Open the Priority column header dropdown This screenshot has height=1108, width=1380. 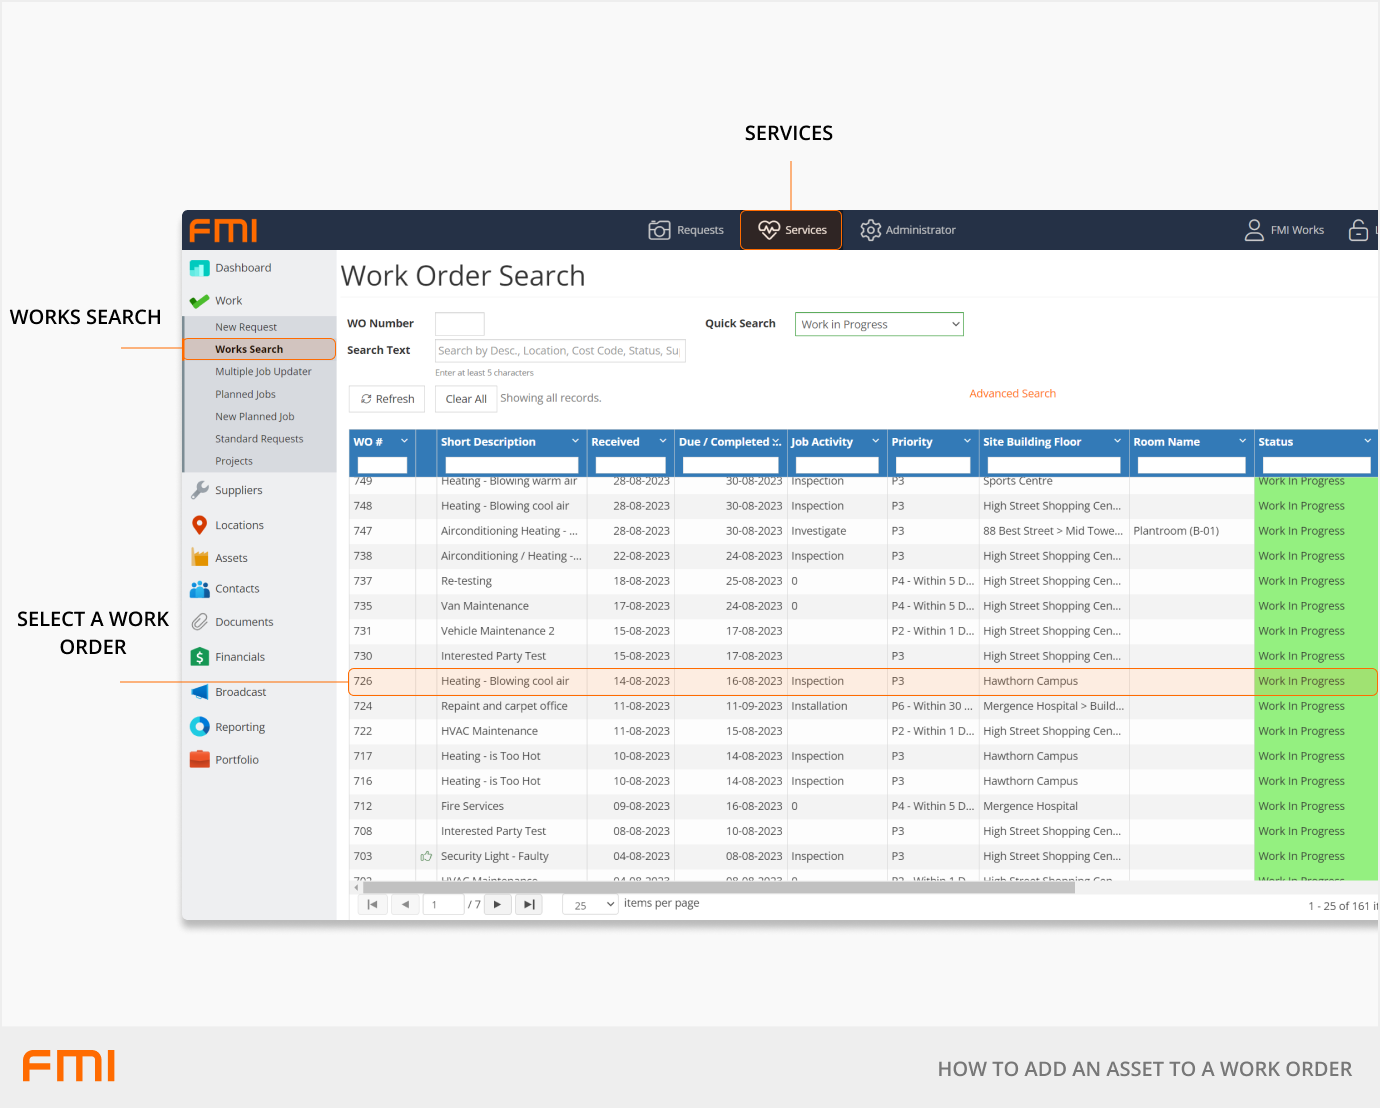pos(967,441)
